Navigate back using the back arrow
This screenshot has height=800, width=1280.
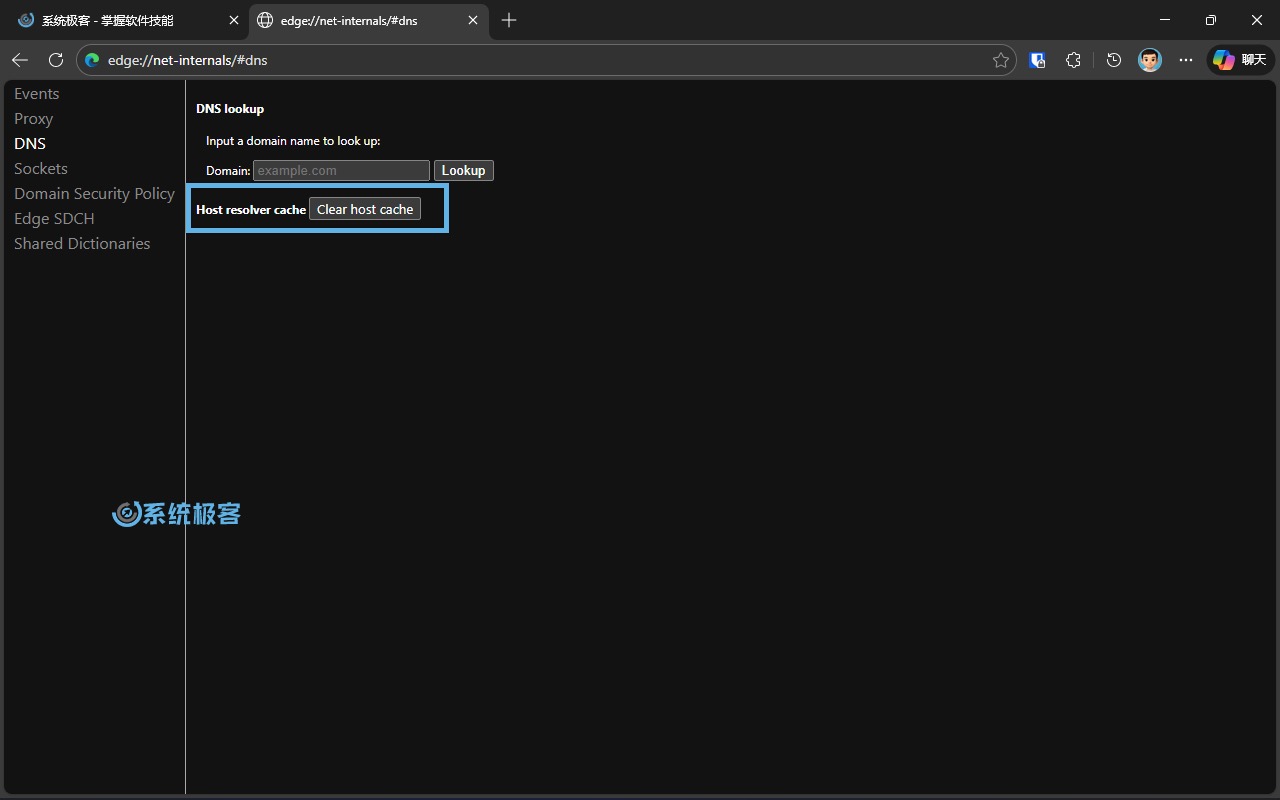pyautogui.click(x=19, y=59)
